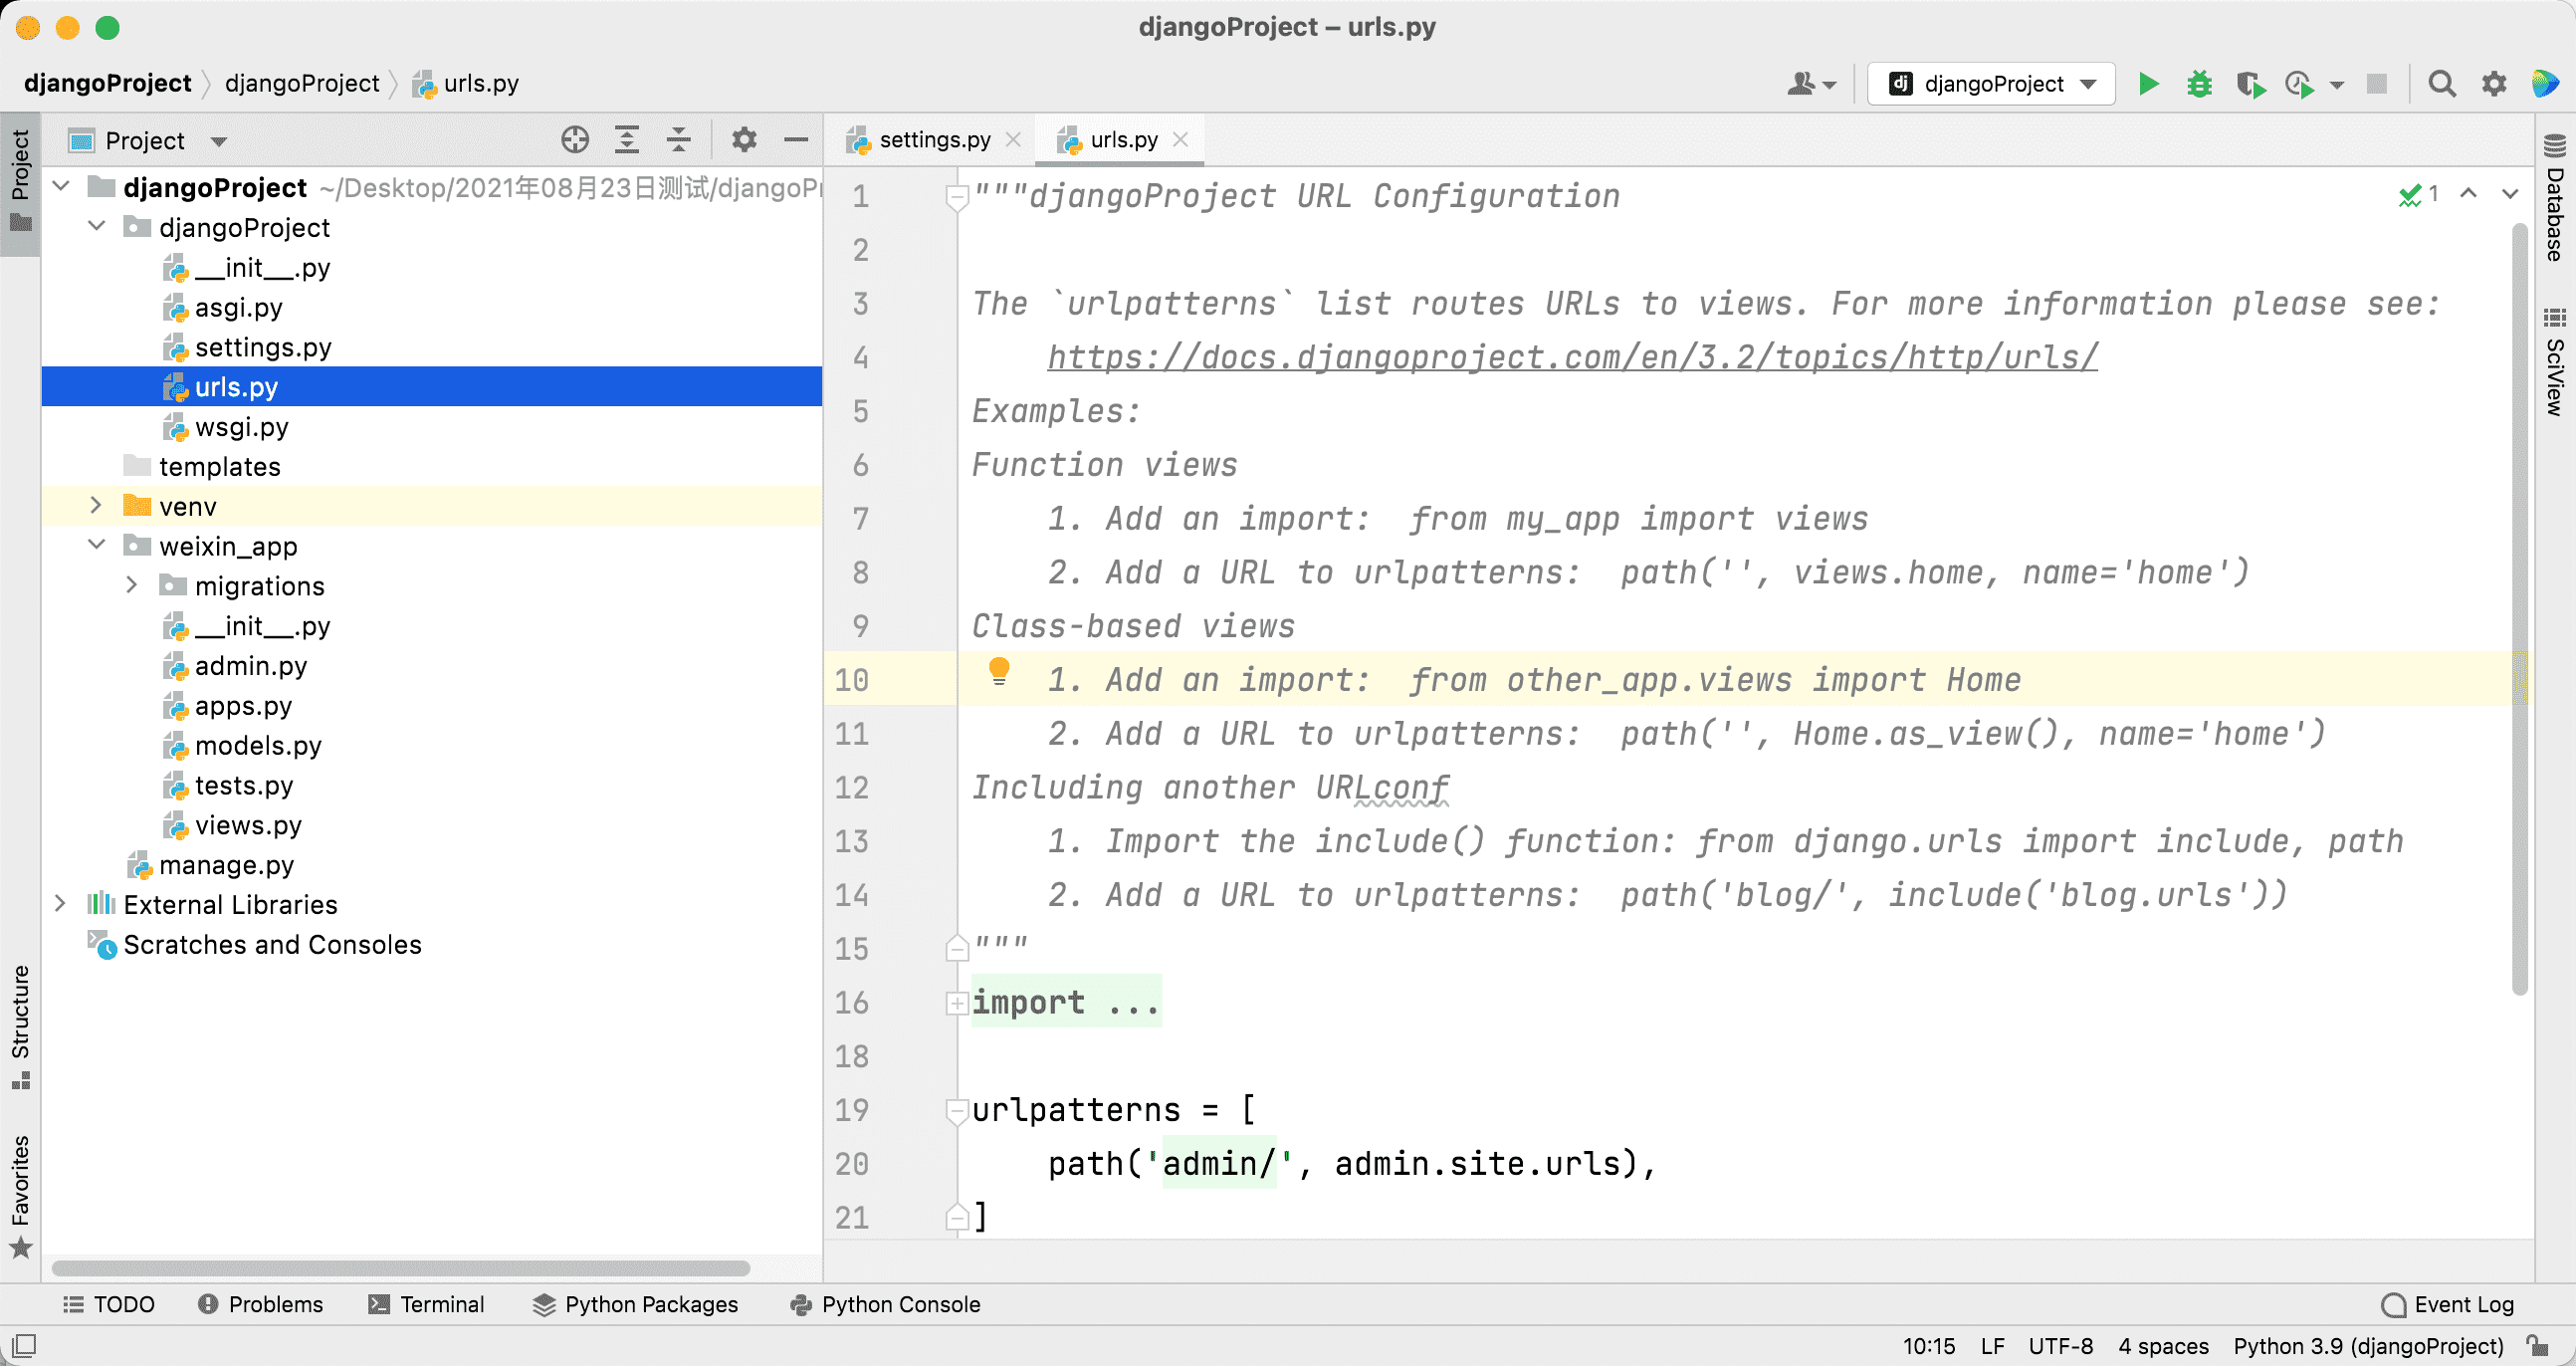Click Select Opened File target icon

click(x=575, y=140)
